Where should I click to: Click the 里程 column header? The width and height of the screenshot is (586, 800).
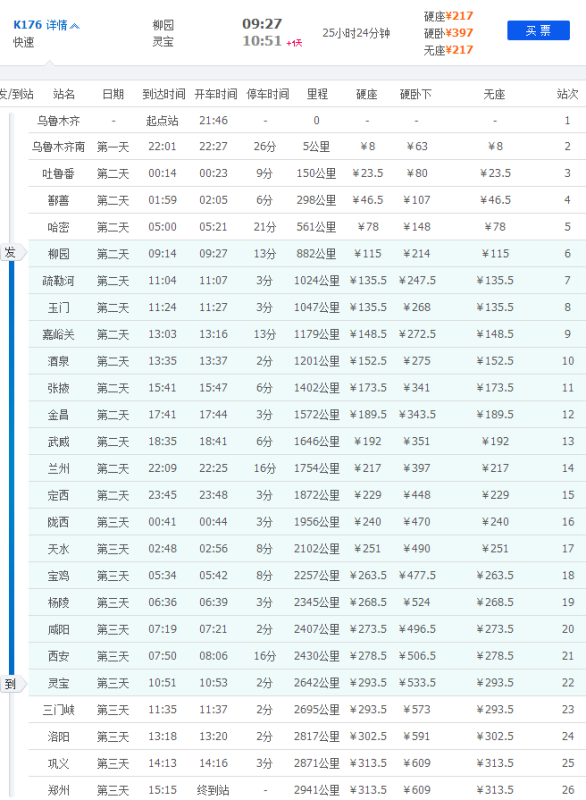(x=317, y=94)
